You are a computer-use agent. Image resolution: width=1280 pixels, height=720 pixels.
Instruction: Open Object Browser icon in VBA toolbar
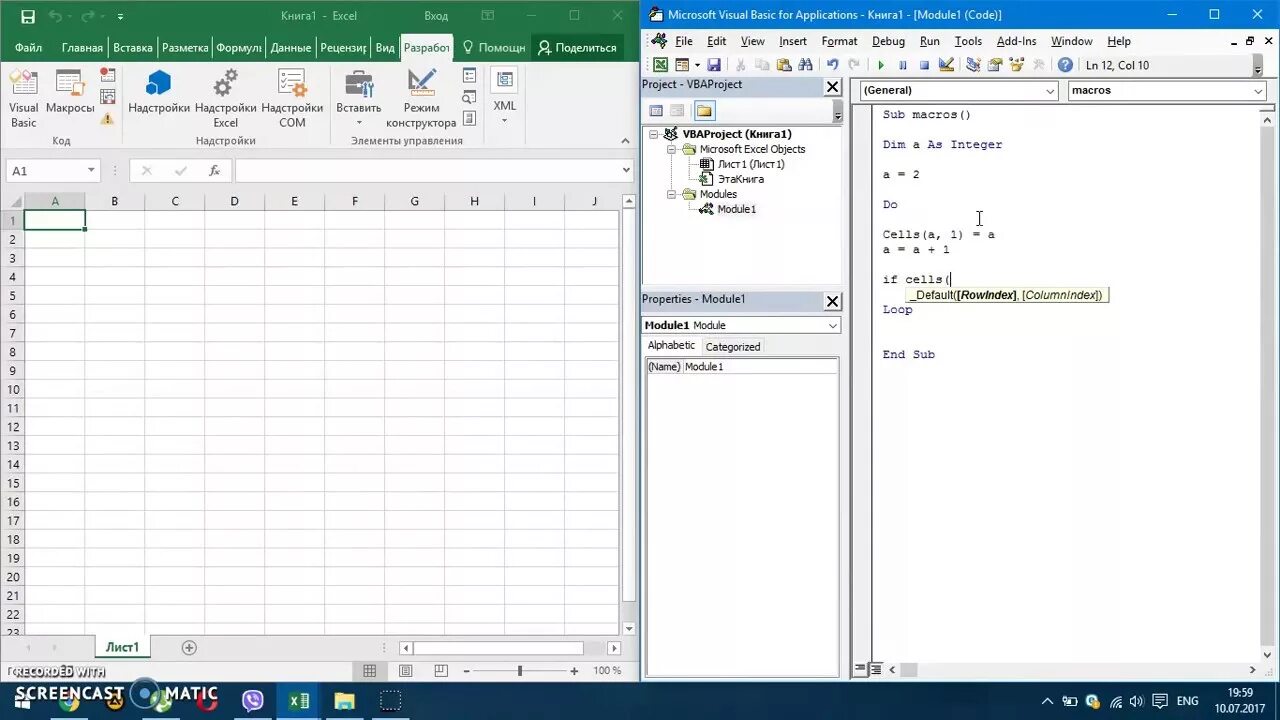1016,65
